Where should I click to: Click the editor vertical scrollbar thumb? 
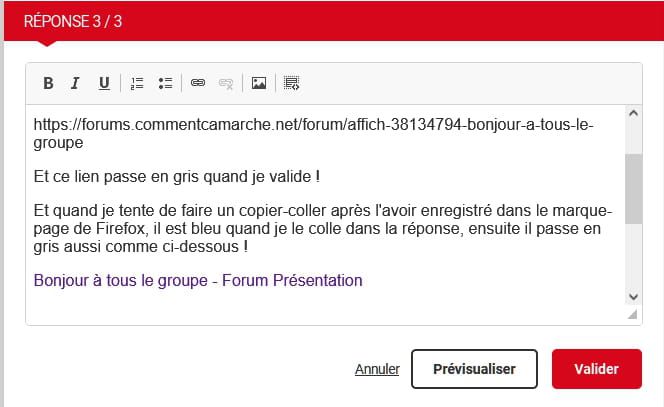point(634,189)
